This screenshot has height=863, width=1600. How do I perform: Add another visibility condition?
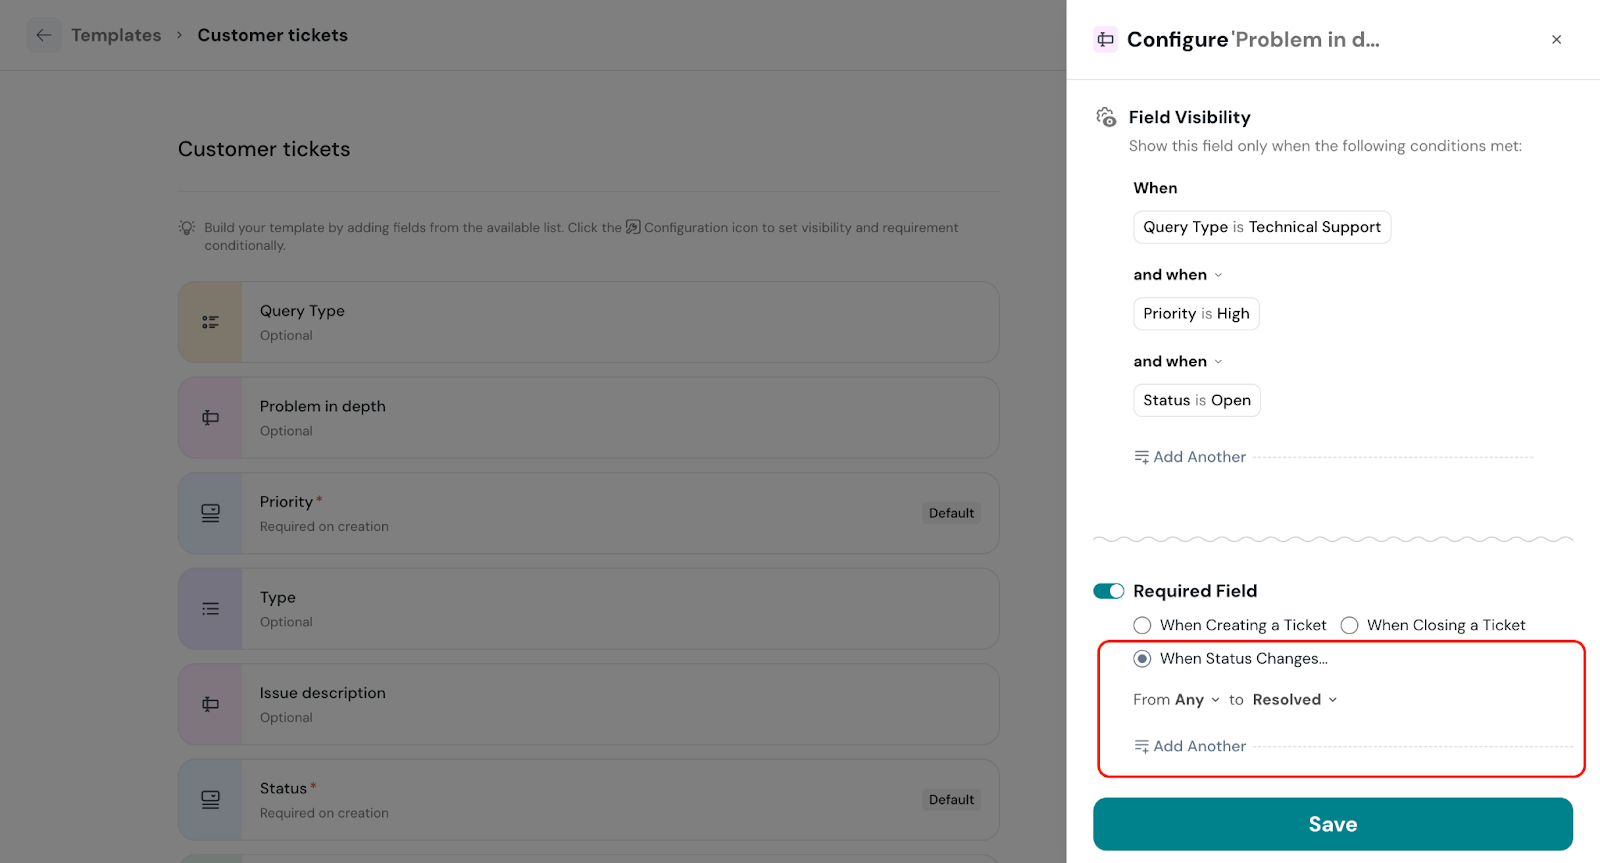pos(1190,457)
